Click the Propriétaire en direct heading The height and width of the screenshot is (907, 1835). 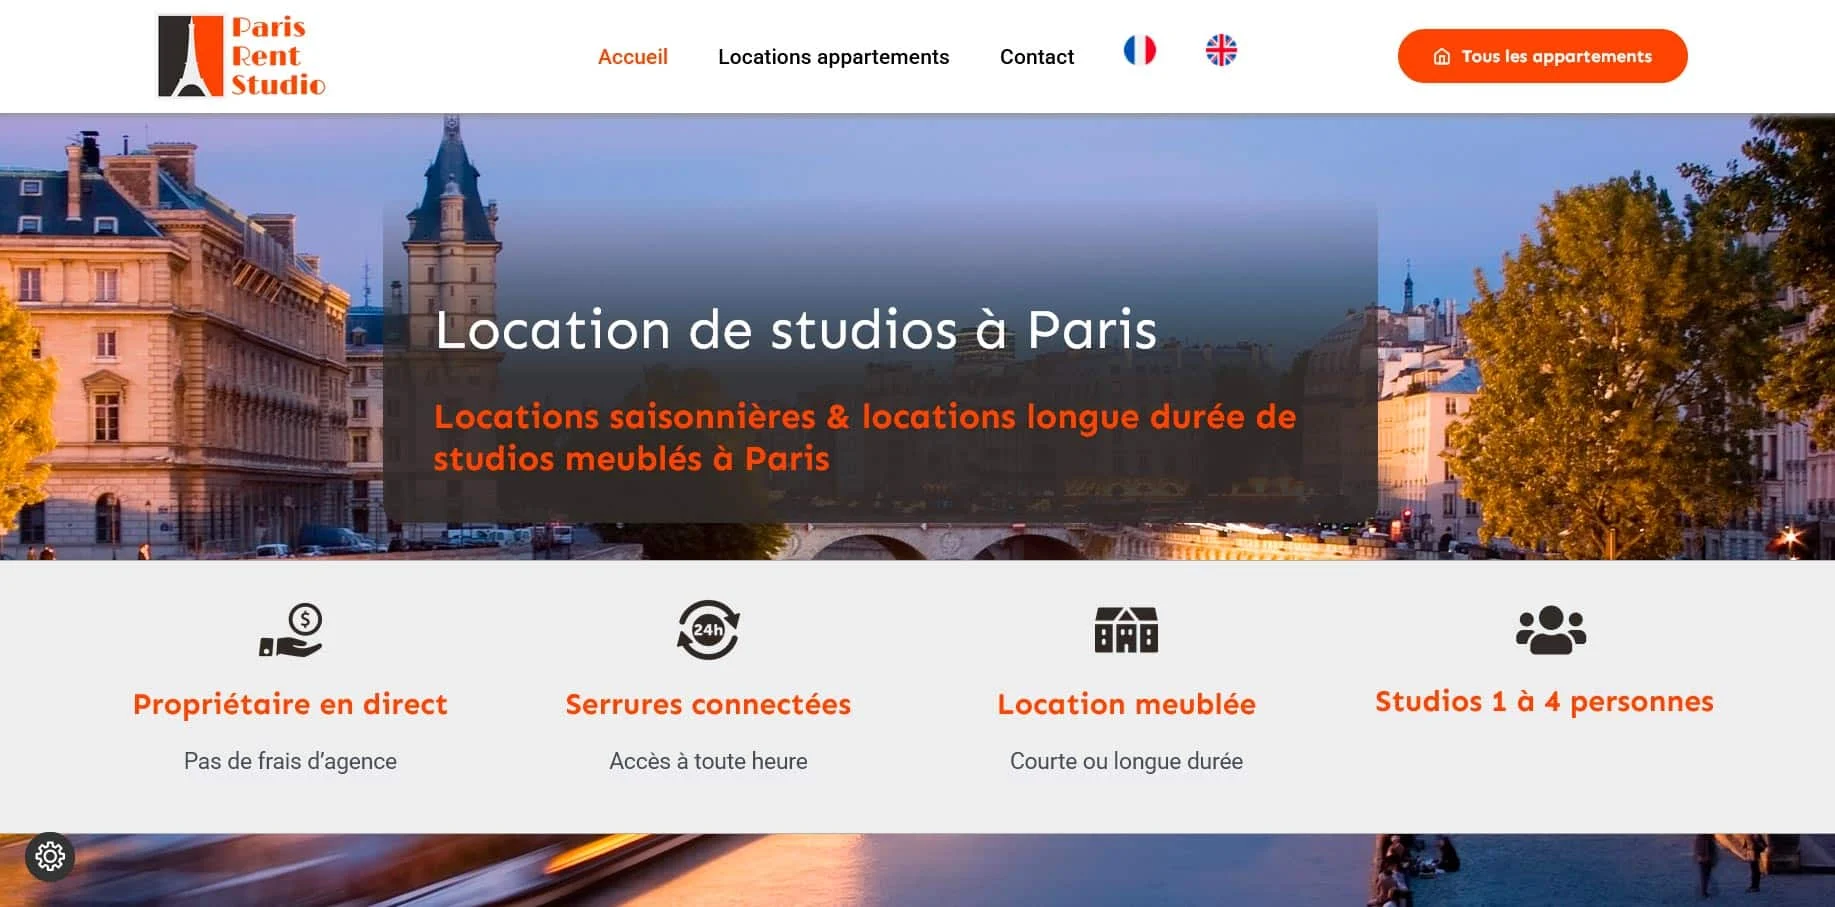click(x=290, y=704)
